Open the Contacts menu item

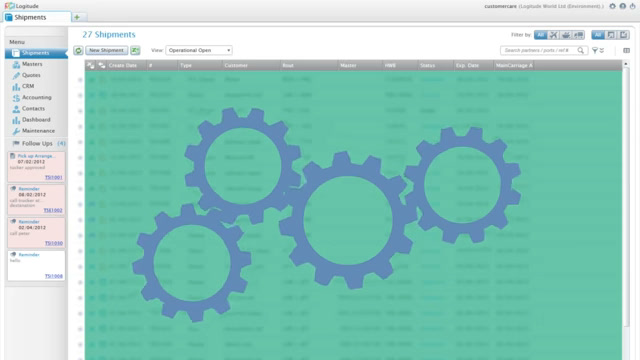pyautogui.click(x=33, y=109)
